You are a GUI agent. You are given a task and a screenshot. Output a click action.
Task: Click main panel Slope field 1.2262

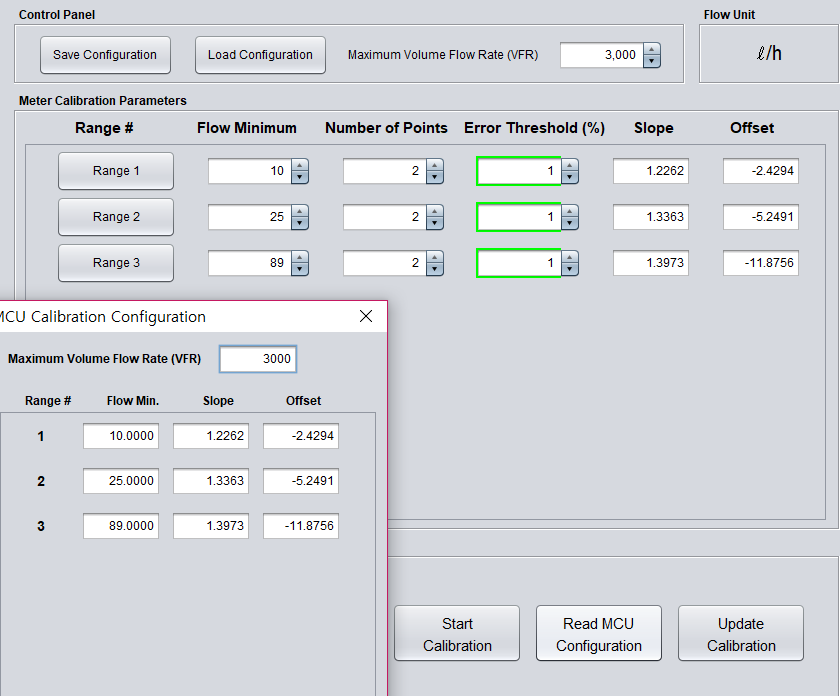click(x=651, y=171)
